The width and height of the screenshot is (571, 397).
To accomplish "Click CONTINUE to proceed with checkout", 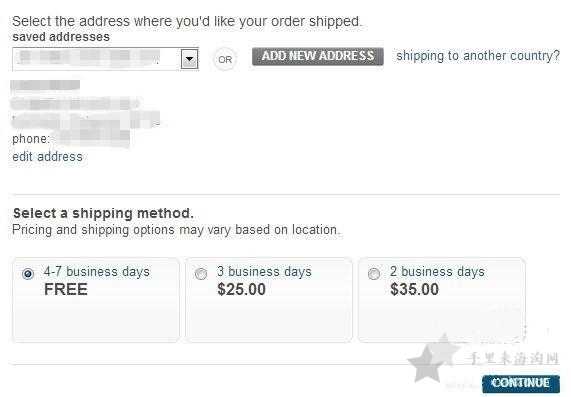I will click(x=521, y=383).
